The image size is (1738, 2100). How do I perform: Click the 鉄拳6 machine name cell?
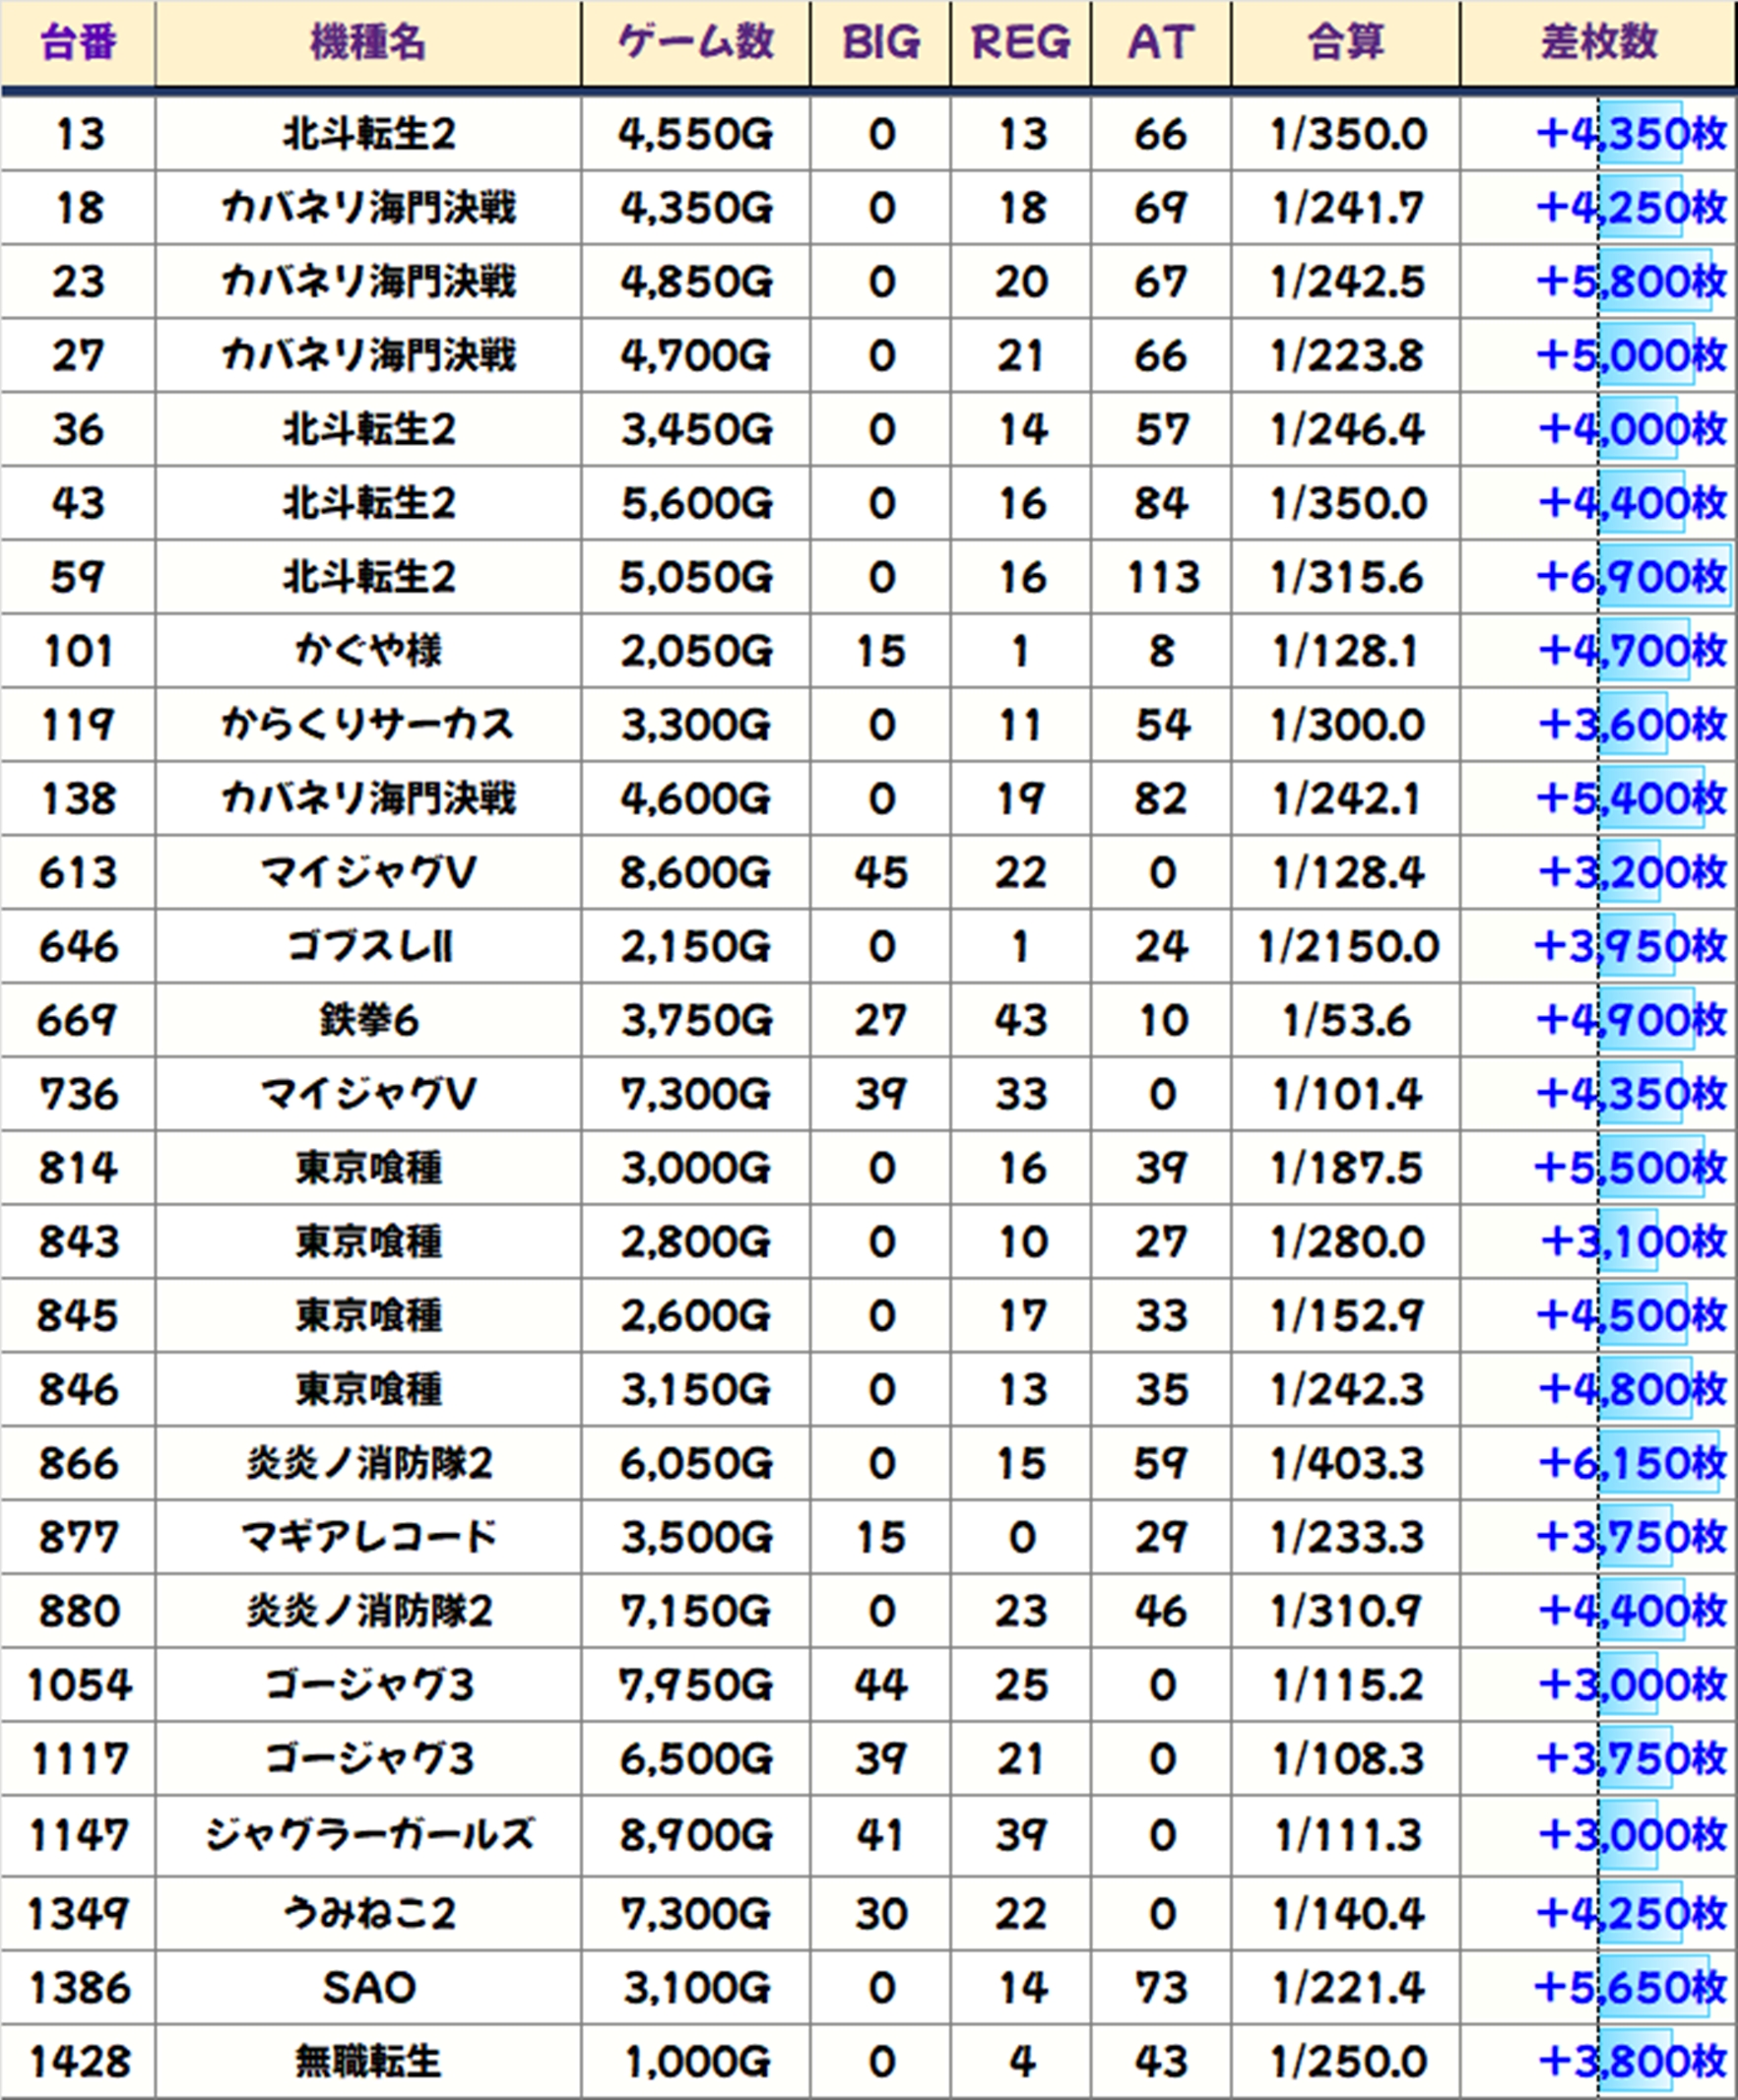[368, 1020]
